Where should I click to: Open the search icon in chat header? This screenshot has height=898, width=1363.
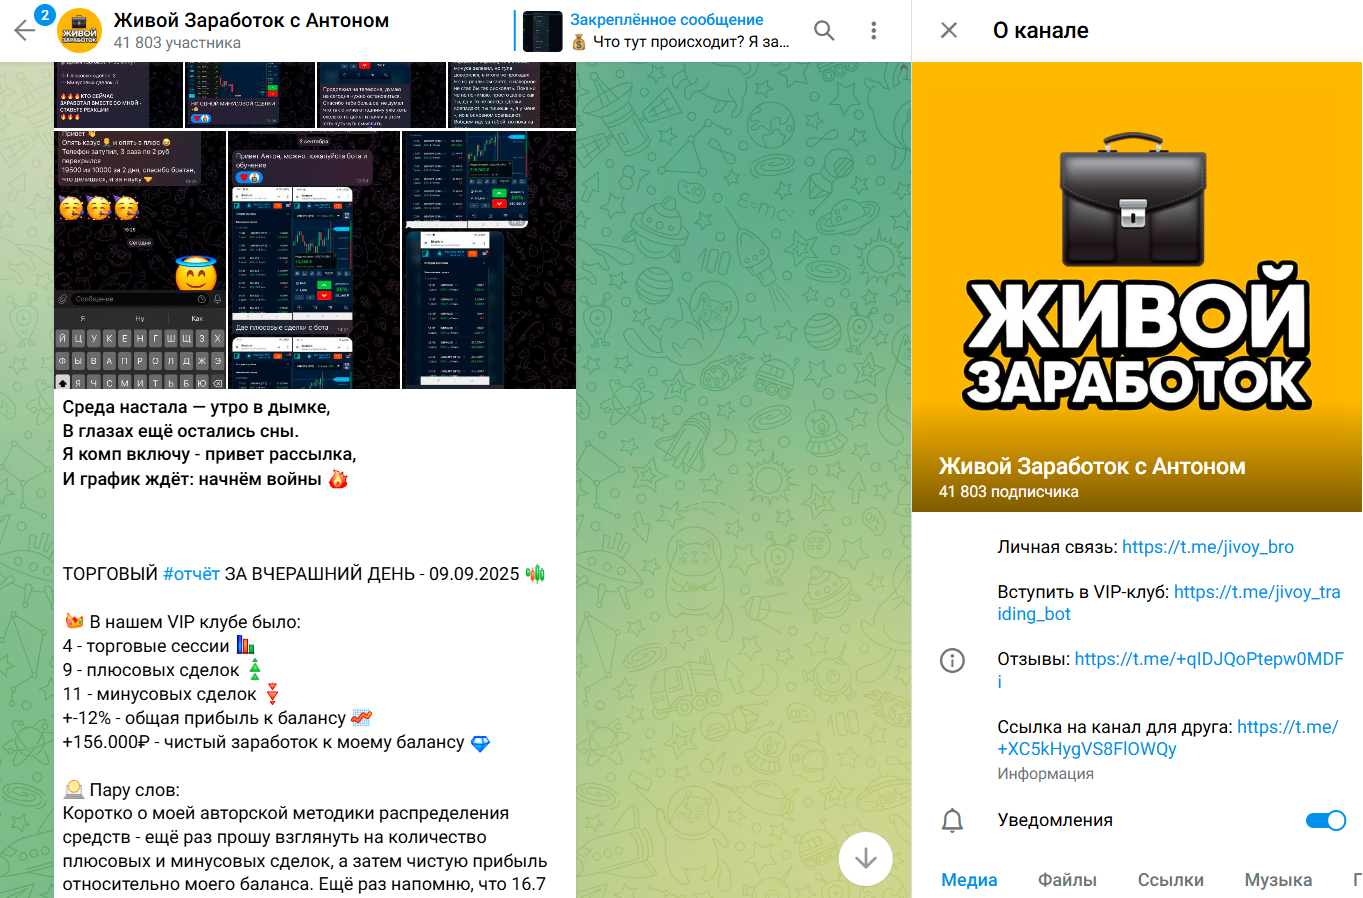824,31
